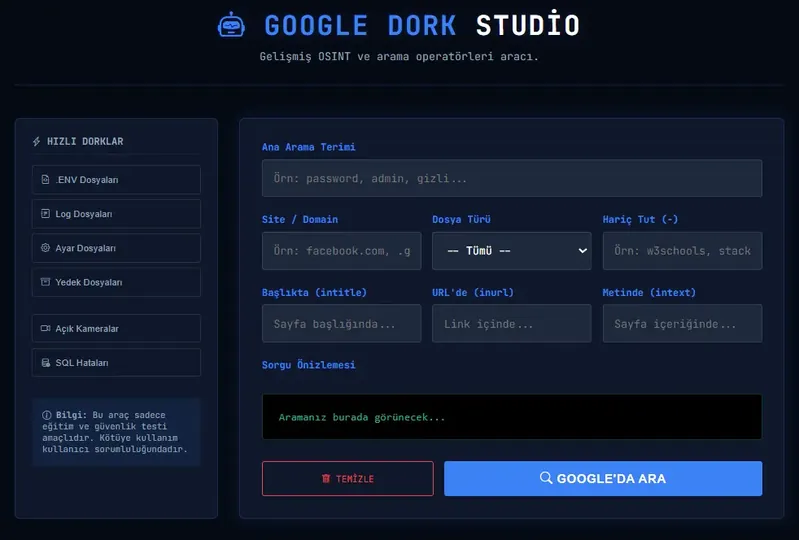Clear the form with TEMİZLE

(x=348, y=478)
